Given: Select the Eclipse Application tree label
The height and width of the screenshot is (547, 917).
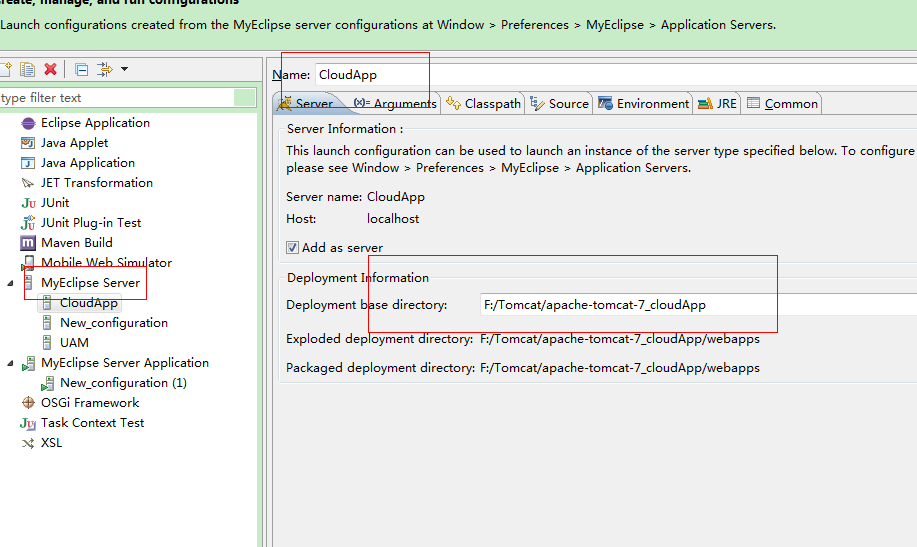Looking at the screenshot, I should coord(95,123).
